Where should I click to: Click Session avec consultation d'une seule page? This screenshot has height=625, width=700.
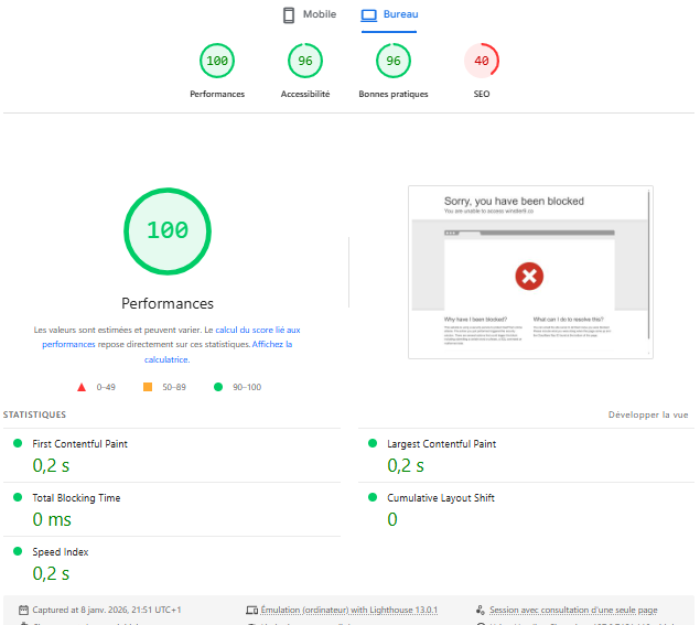[572, 610]
